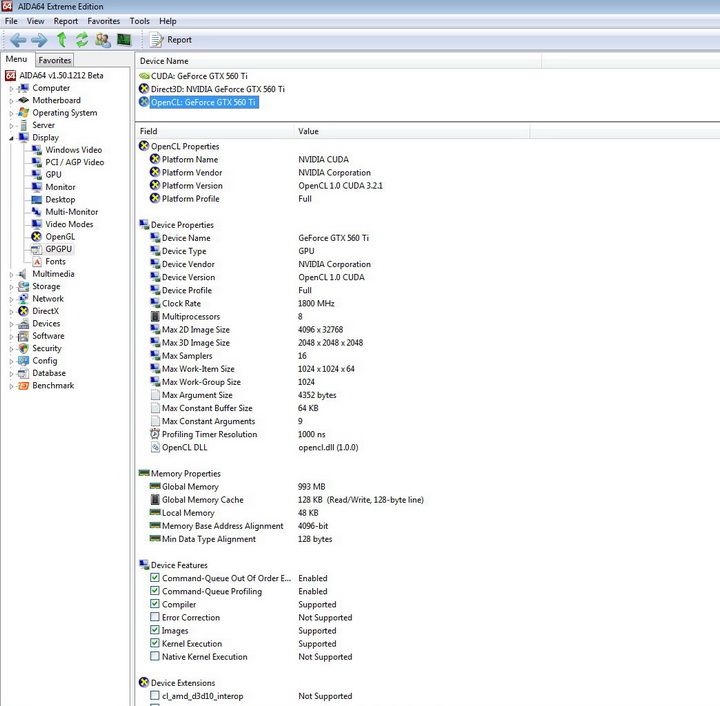Open the Favorites menu

(x=104, y=21)
